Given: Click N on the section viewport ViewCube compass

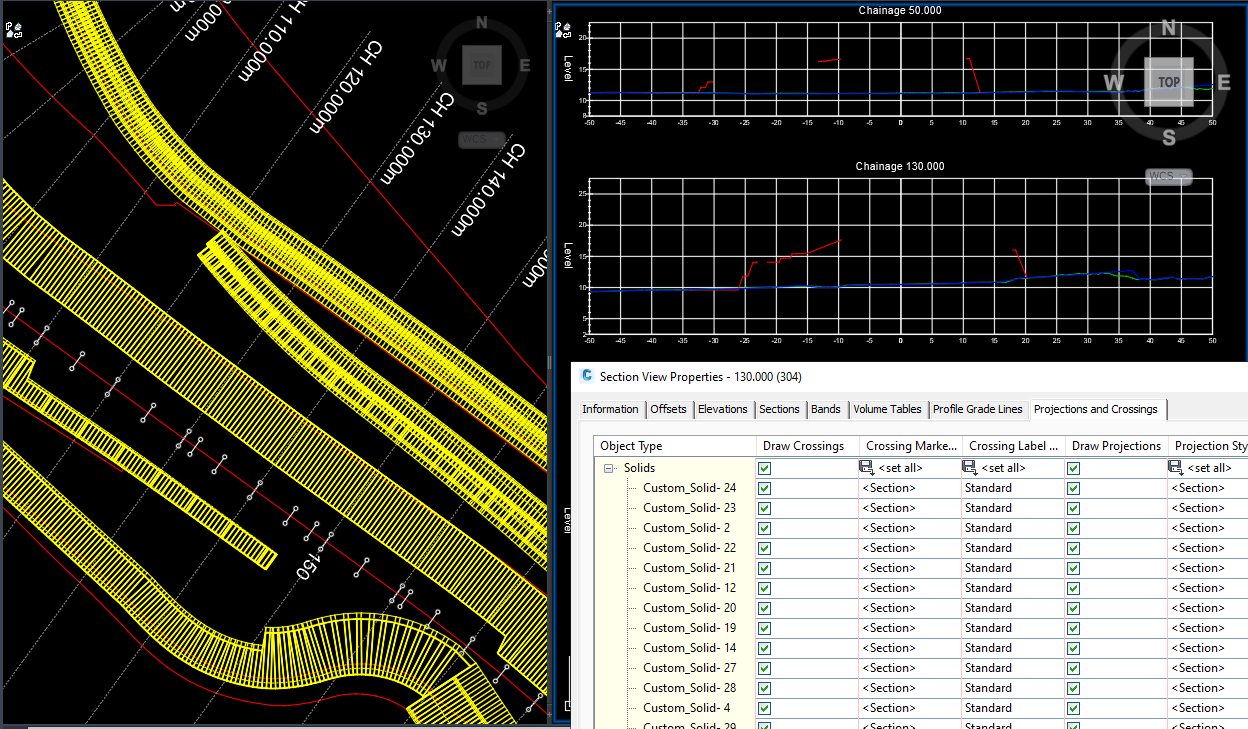Looking at the screenshot, I should (x=1168, y=29).
